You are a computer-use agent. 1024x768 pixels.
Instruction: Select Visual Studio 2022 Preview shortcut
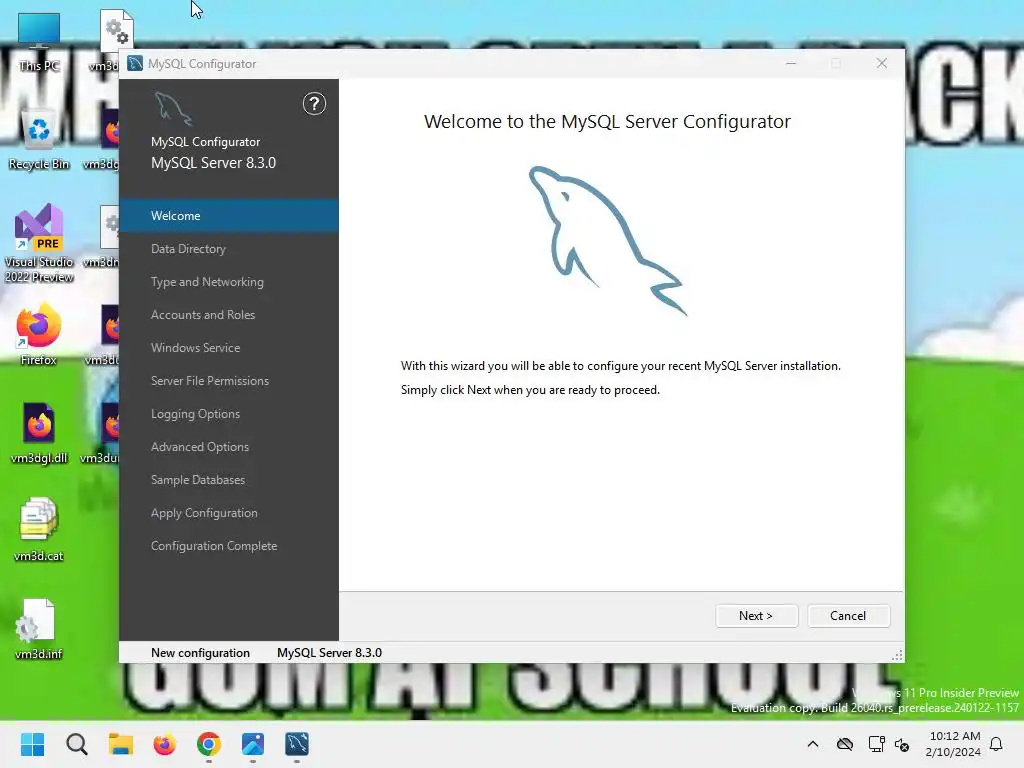pos(39,244)
